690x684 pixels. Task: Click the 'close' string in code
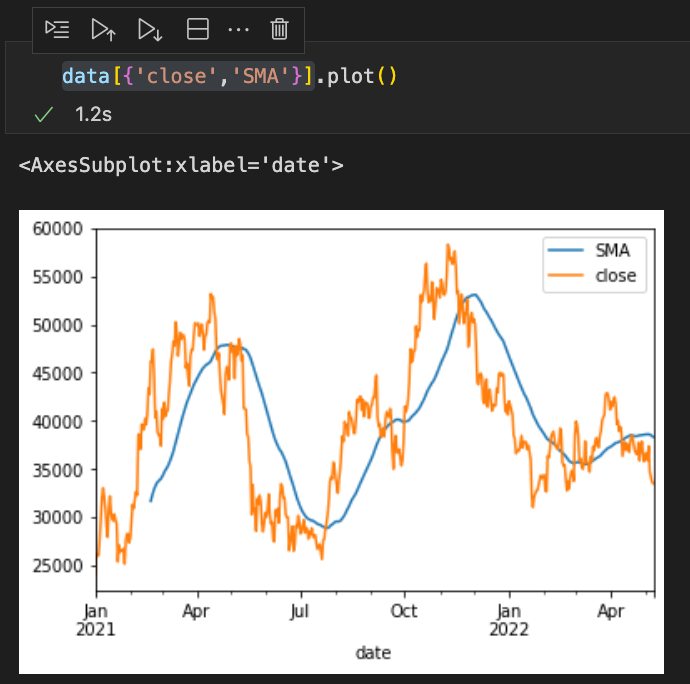click(x=176, y=76)
